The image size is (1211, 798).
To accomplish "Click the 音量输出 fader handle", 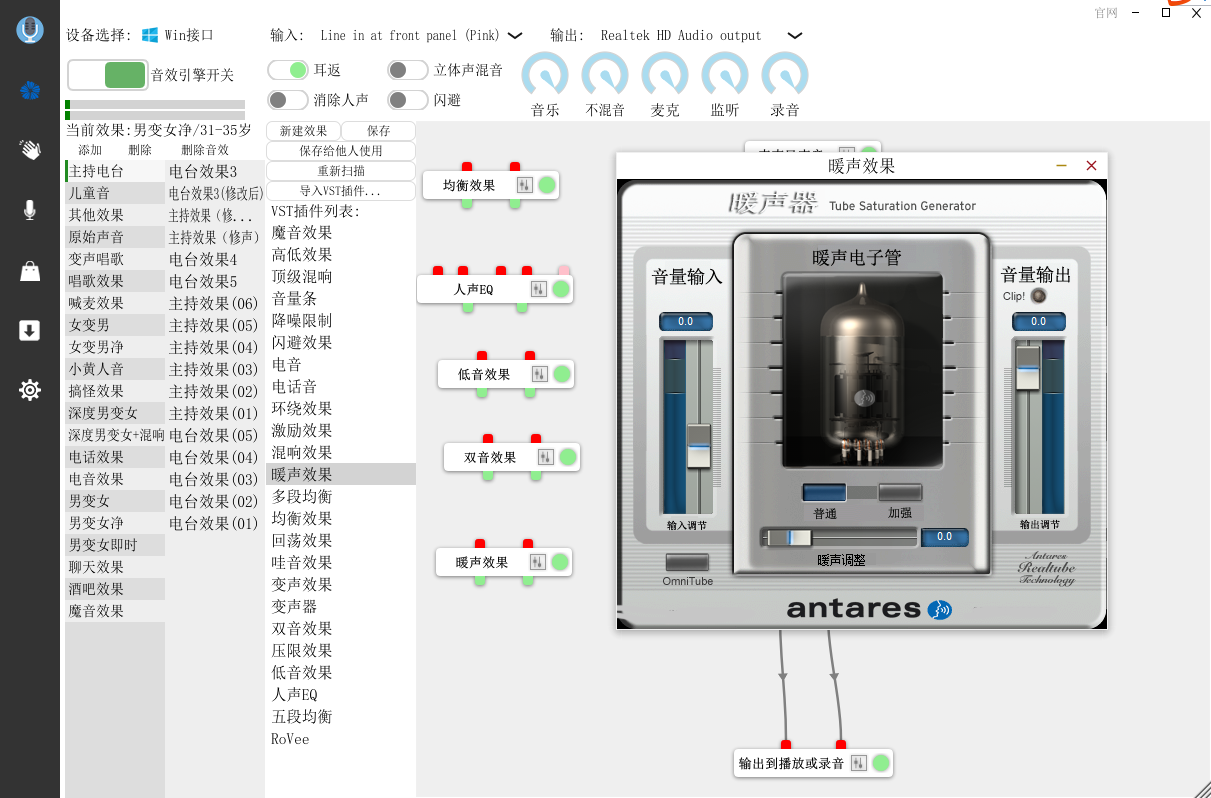I will point(1028,368).
